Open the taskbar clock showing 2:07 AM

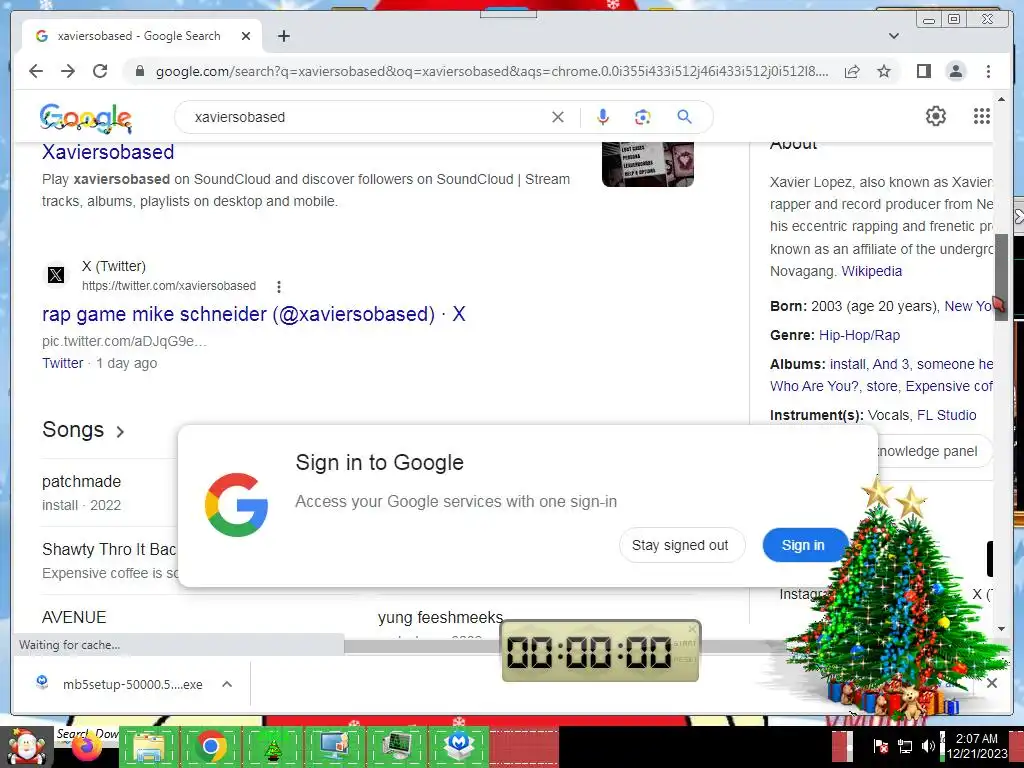click(x=976, y=746)
